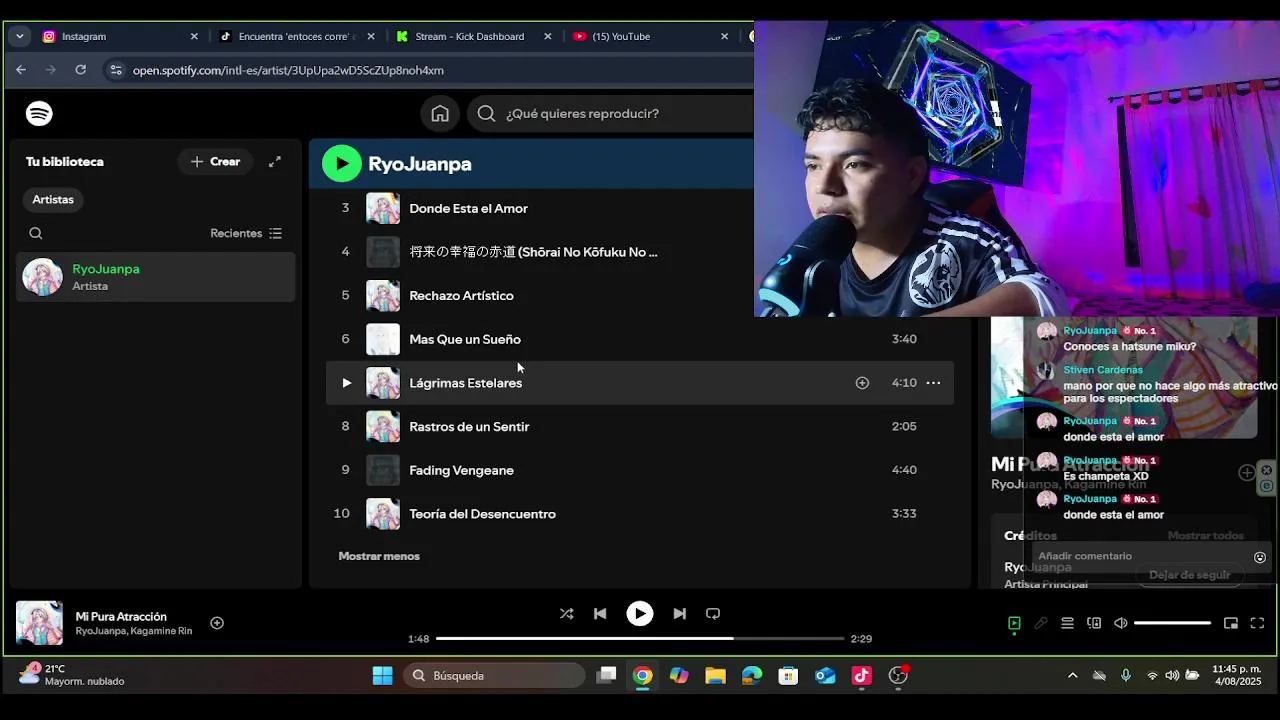Viewport: 1280px width, 720px height.
Task: Select the Japanese-titled track number 4
Action: (533, 252)
